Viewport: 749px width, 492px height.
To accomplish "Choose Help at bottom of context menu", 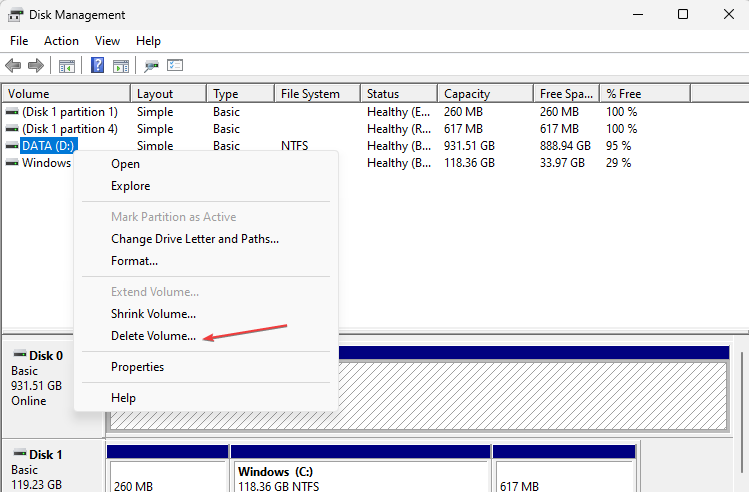I will tap(206, 398).
